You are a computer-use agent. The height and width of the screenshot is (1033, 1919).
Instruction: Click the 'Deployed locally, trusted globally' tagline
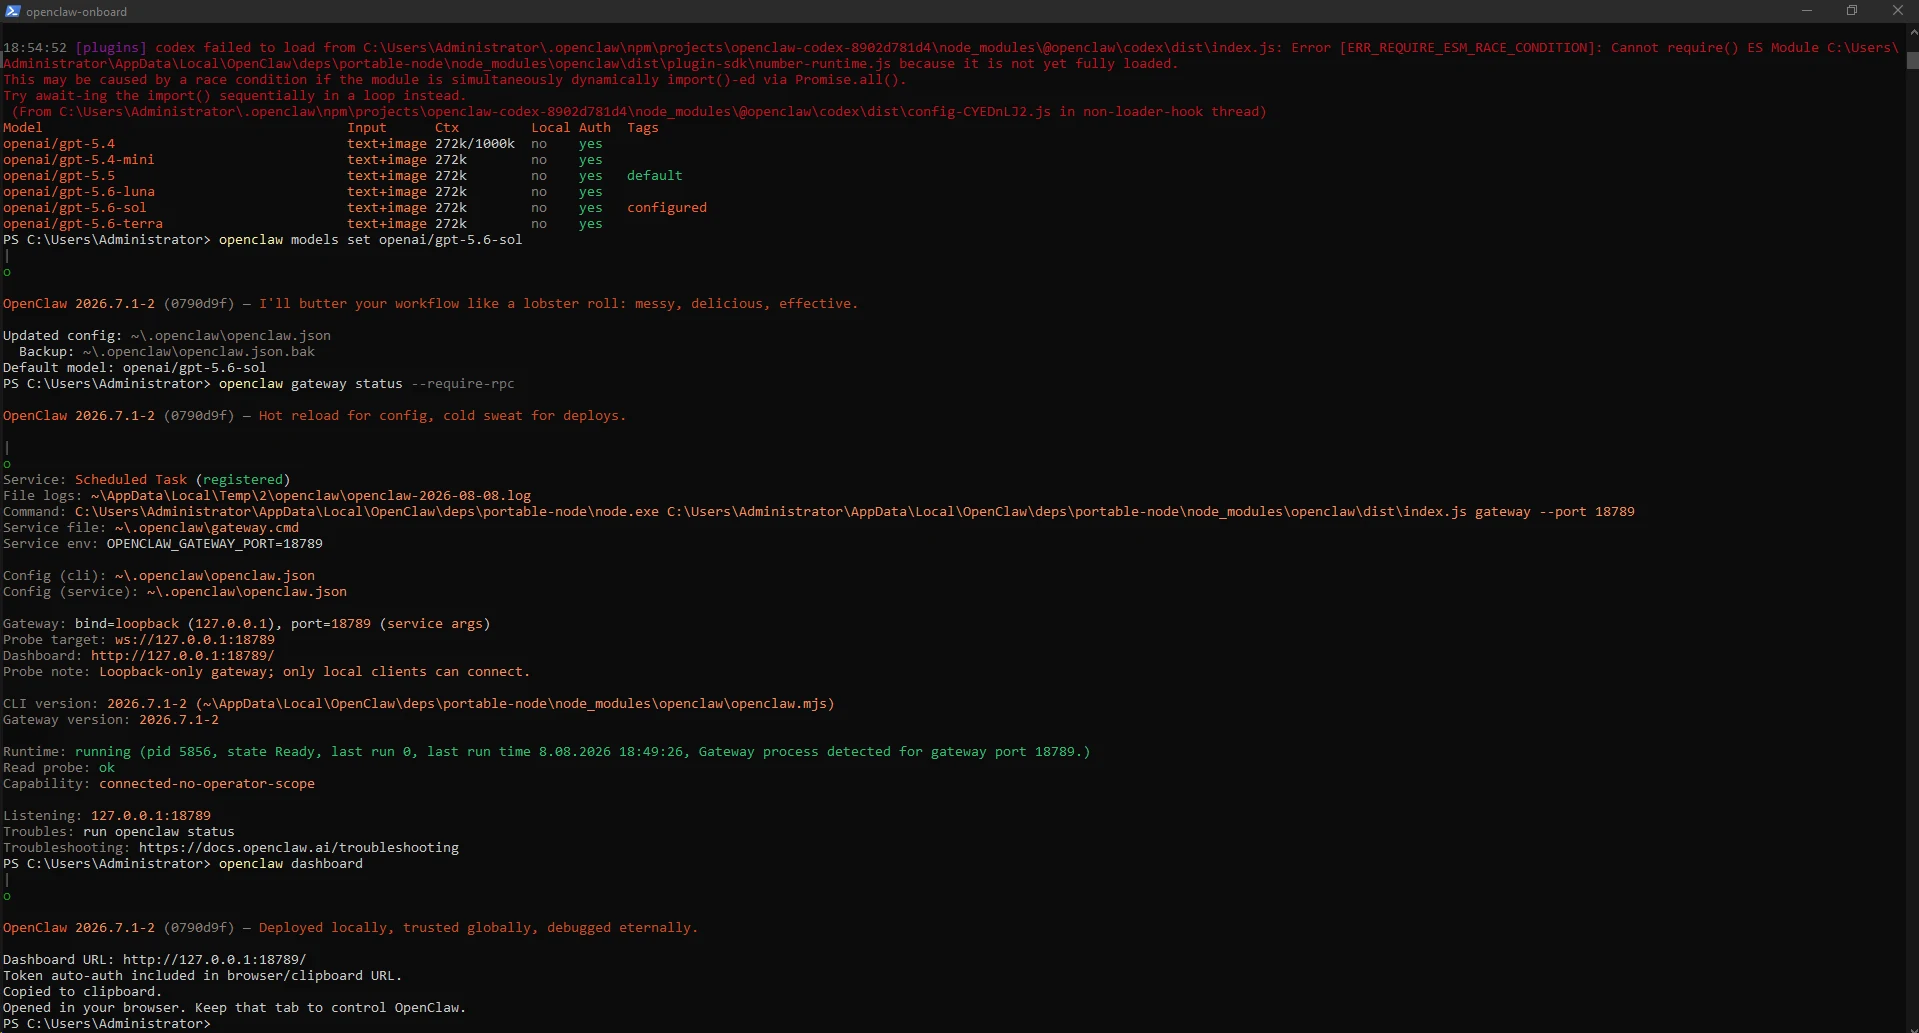479,928
